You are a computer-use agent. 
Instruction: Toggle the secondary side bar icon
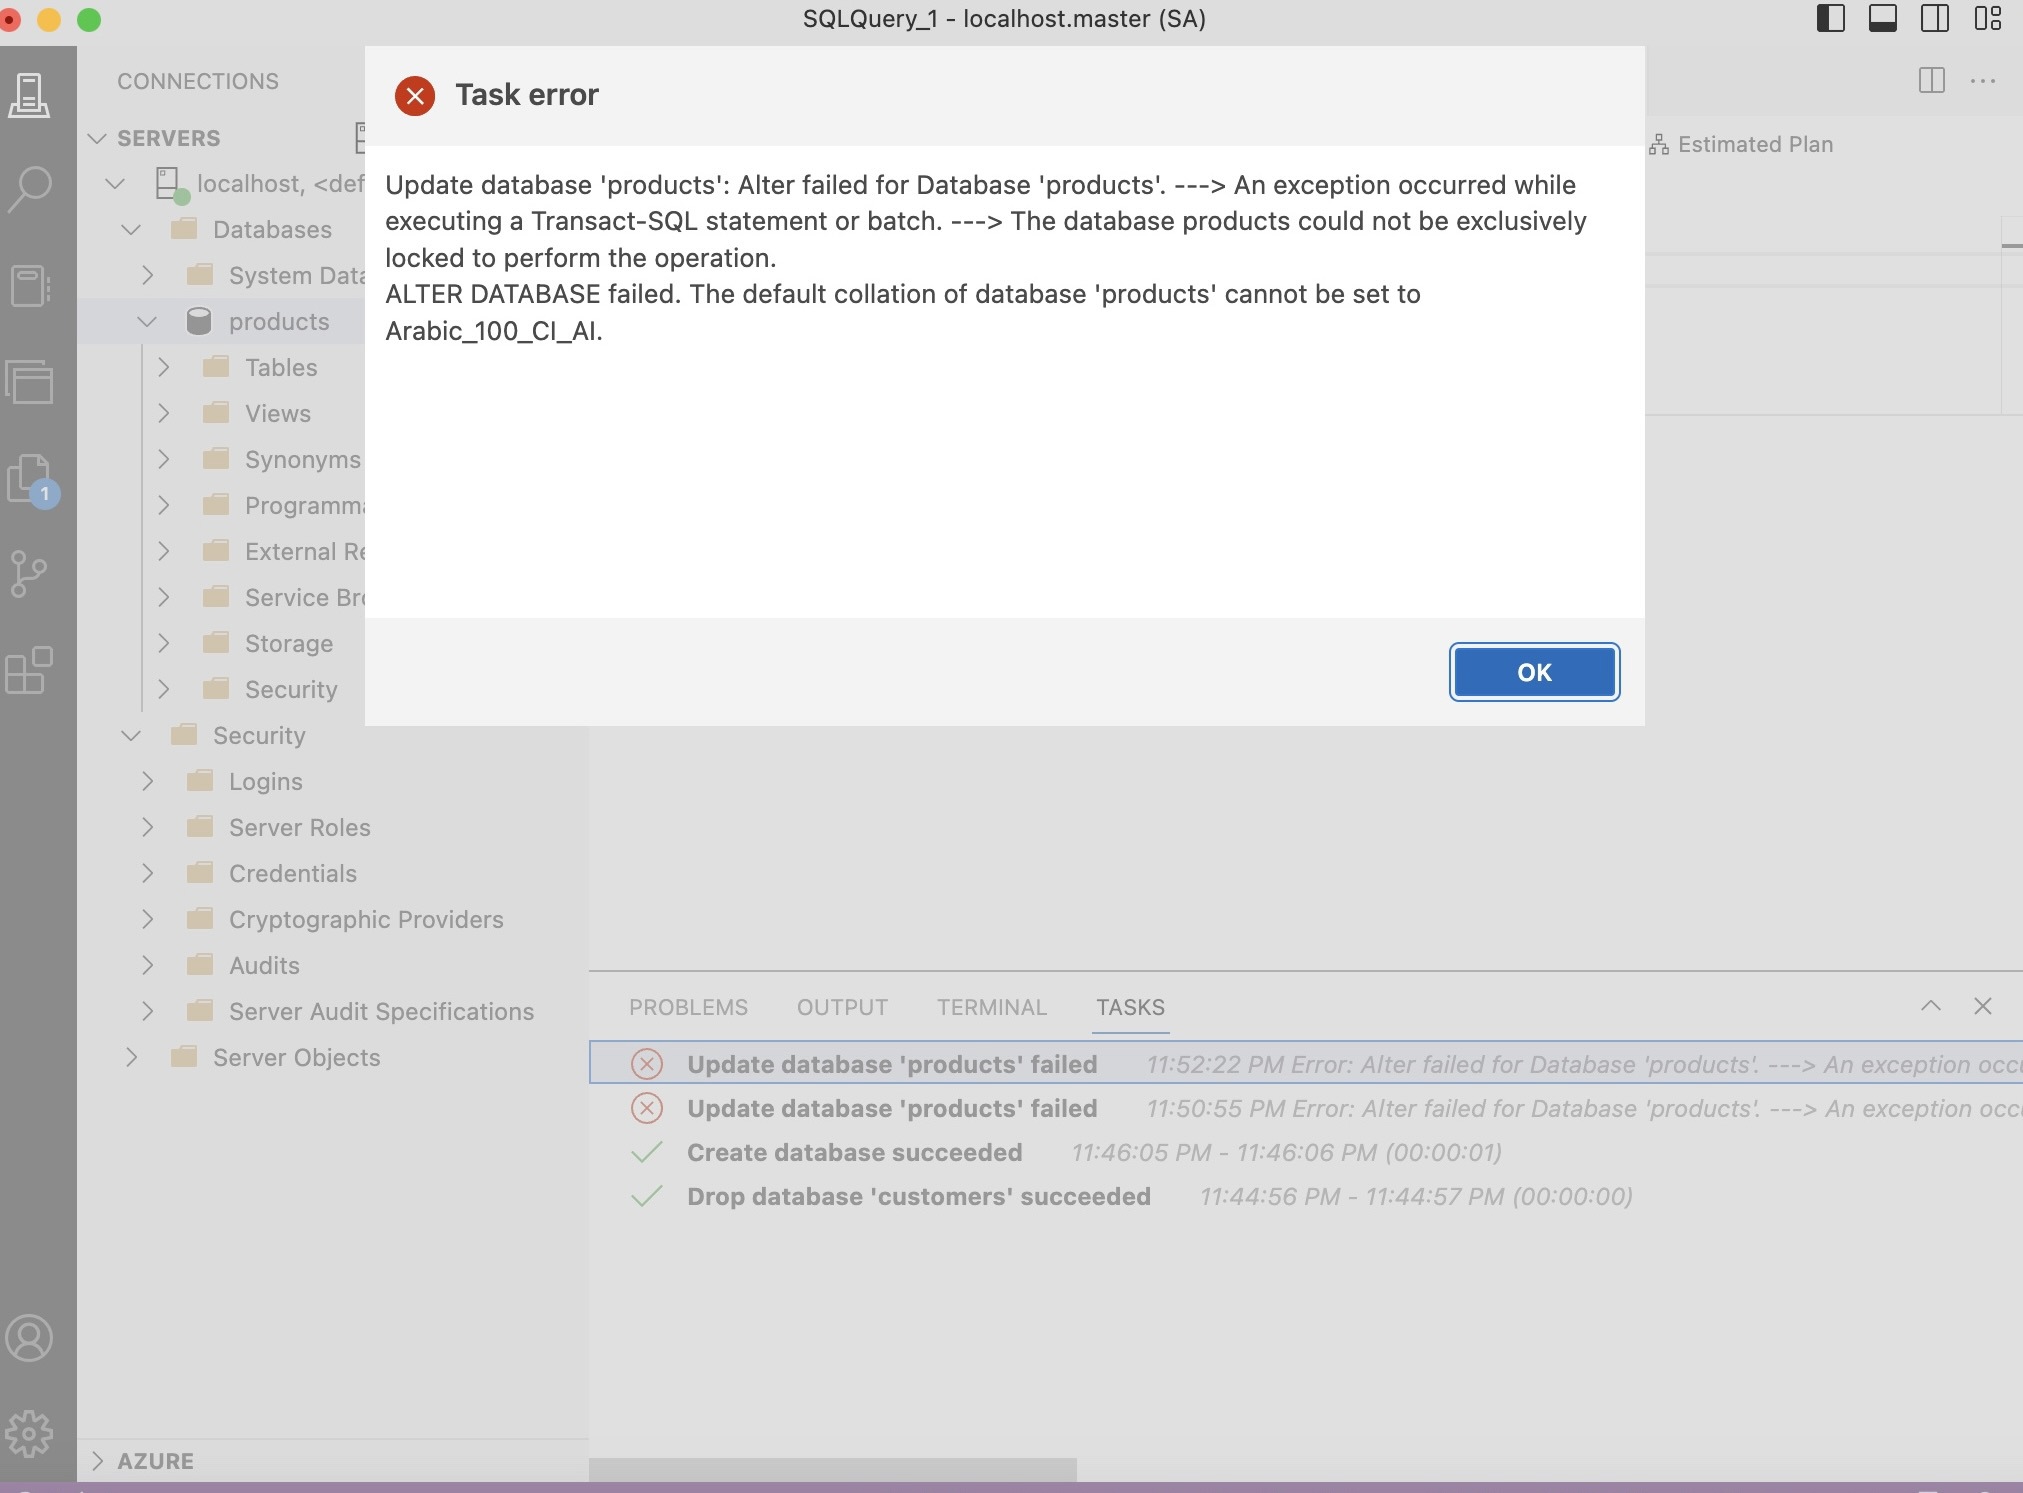[1935, 19]
